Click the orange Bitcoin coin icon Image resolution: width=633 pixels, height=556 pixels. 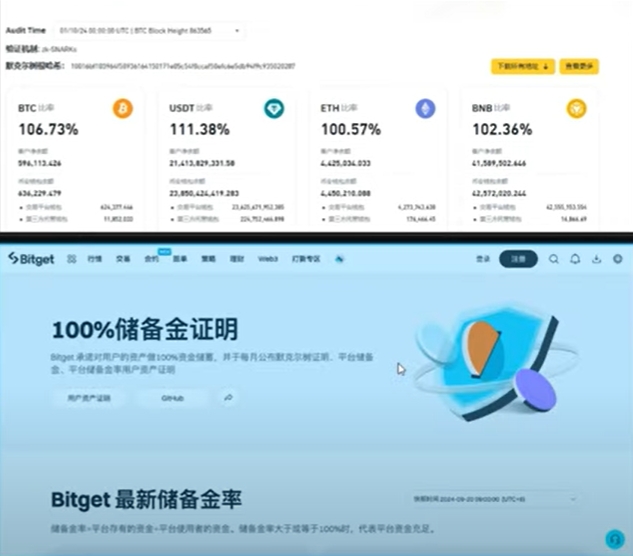[x=123, y=108]
